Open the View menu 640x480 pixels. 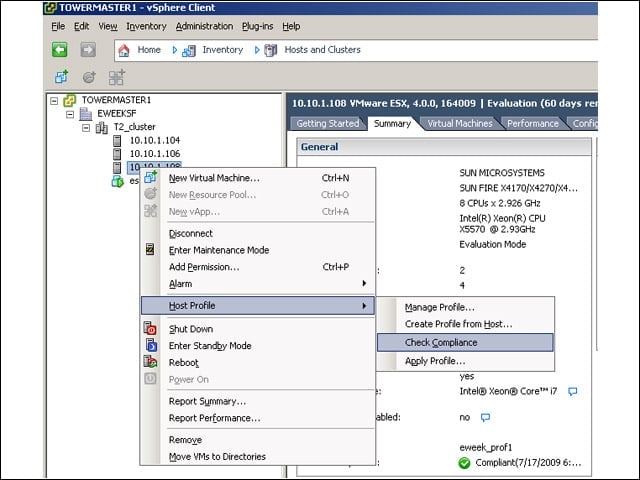click(108, 27)
